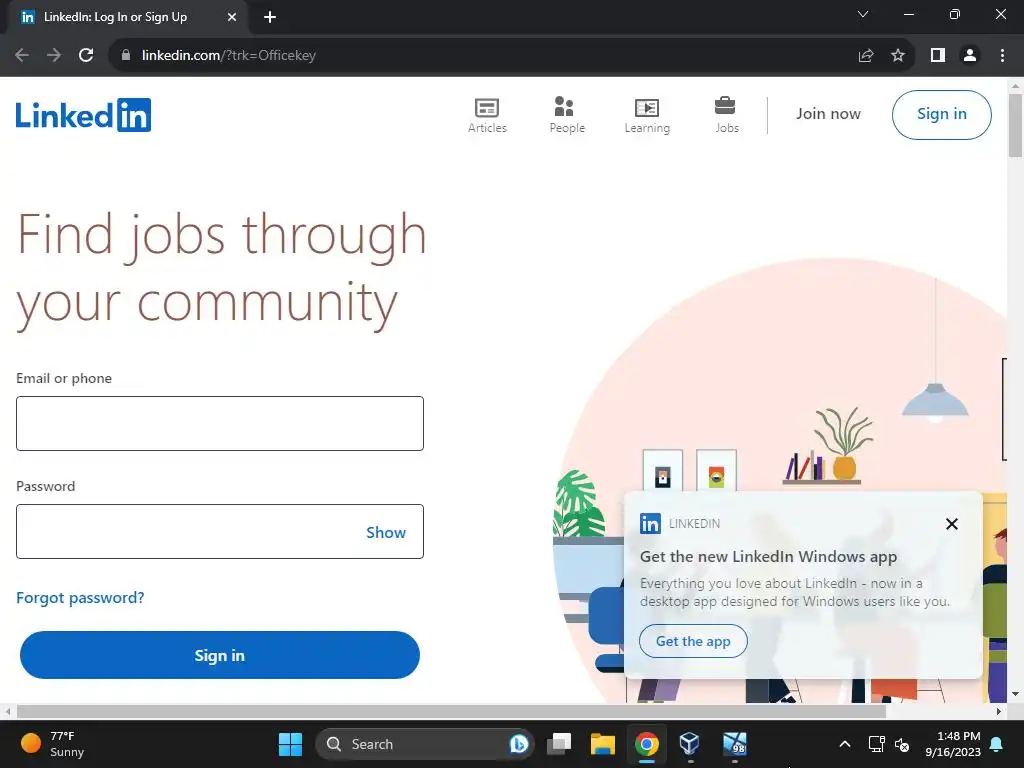The width and height of the screenshot is (1024, 768).
Task: Reload the LinkedIn page
Action: tap(86, 55)
